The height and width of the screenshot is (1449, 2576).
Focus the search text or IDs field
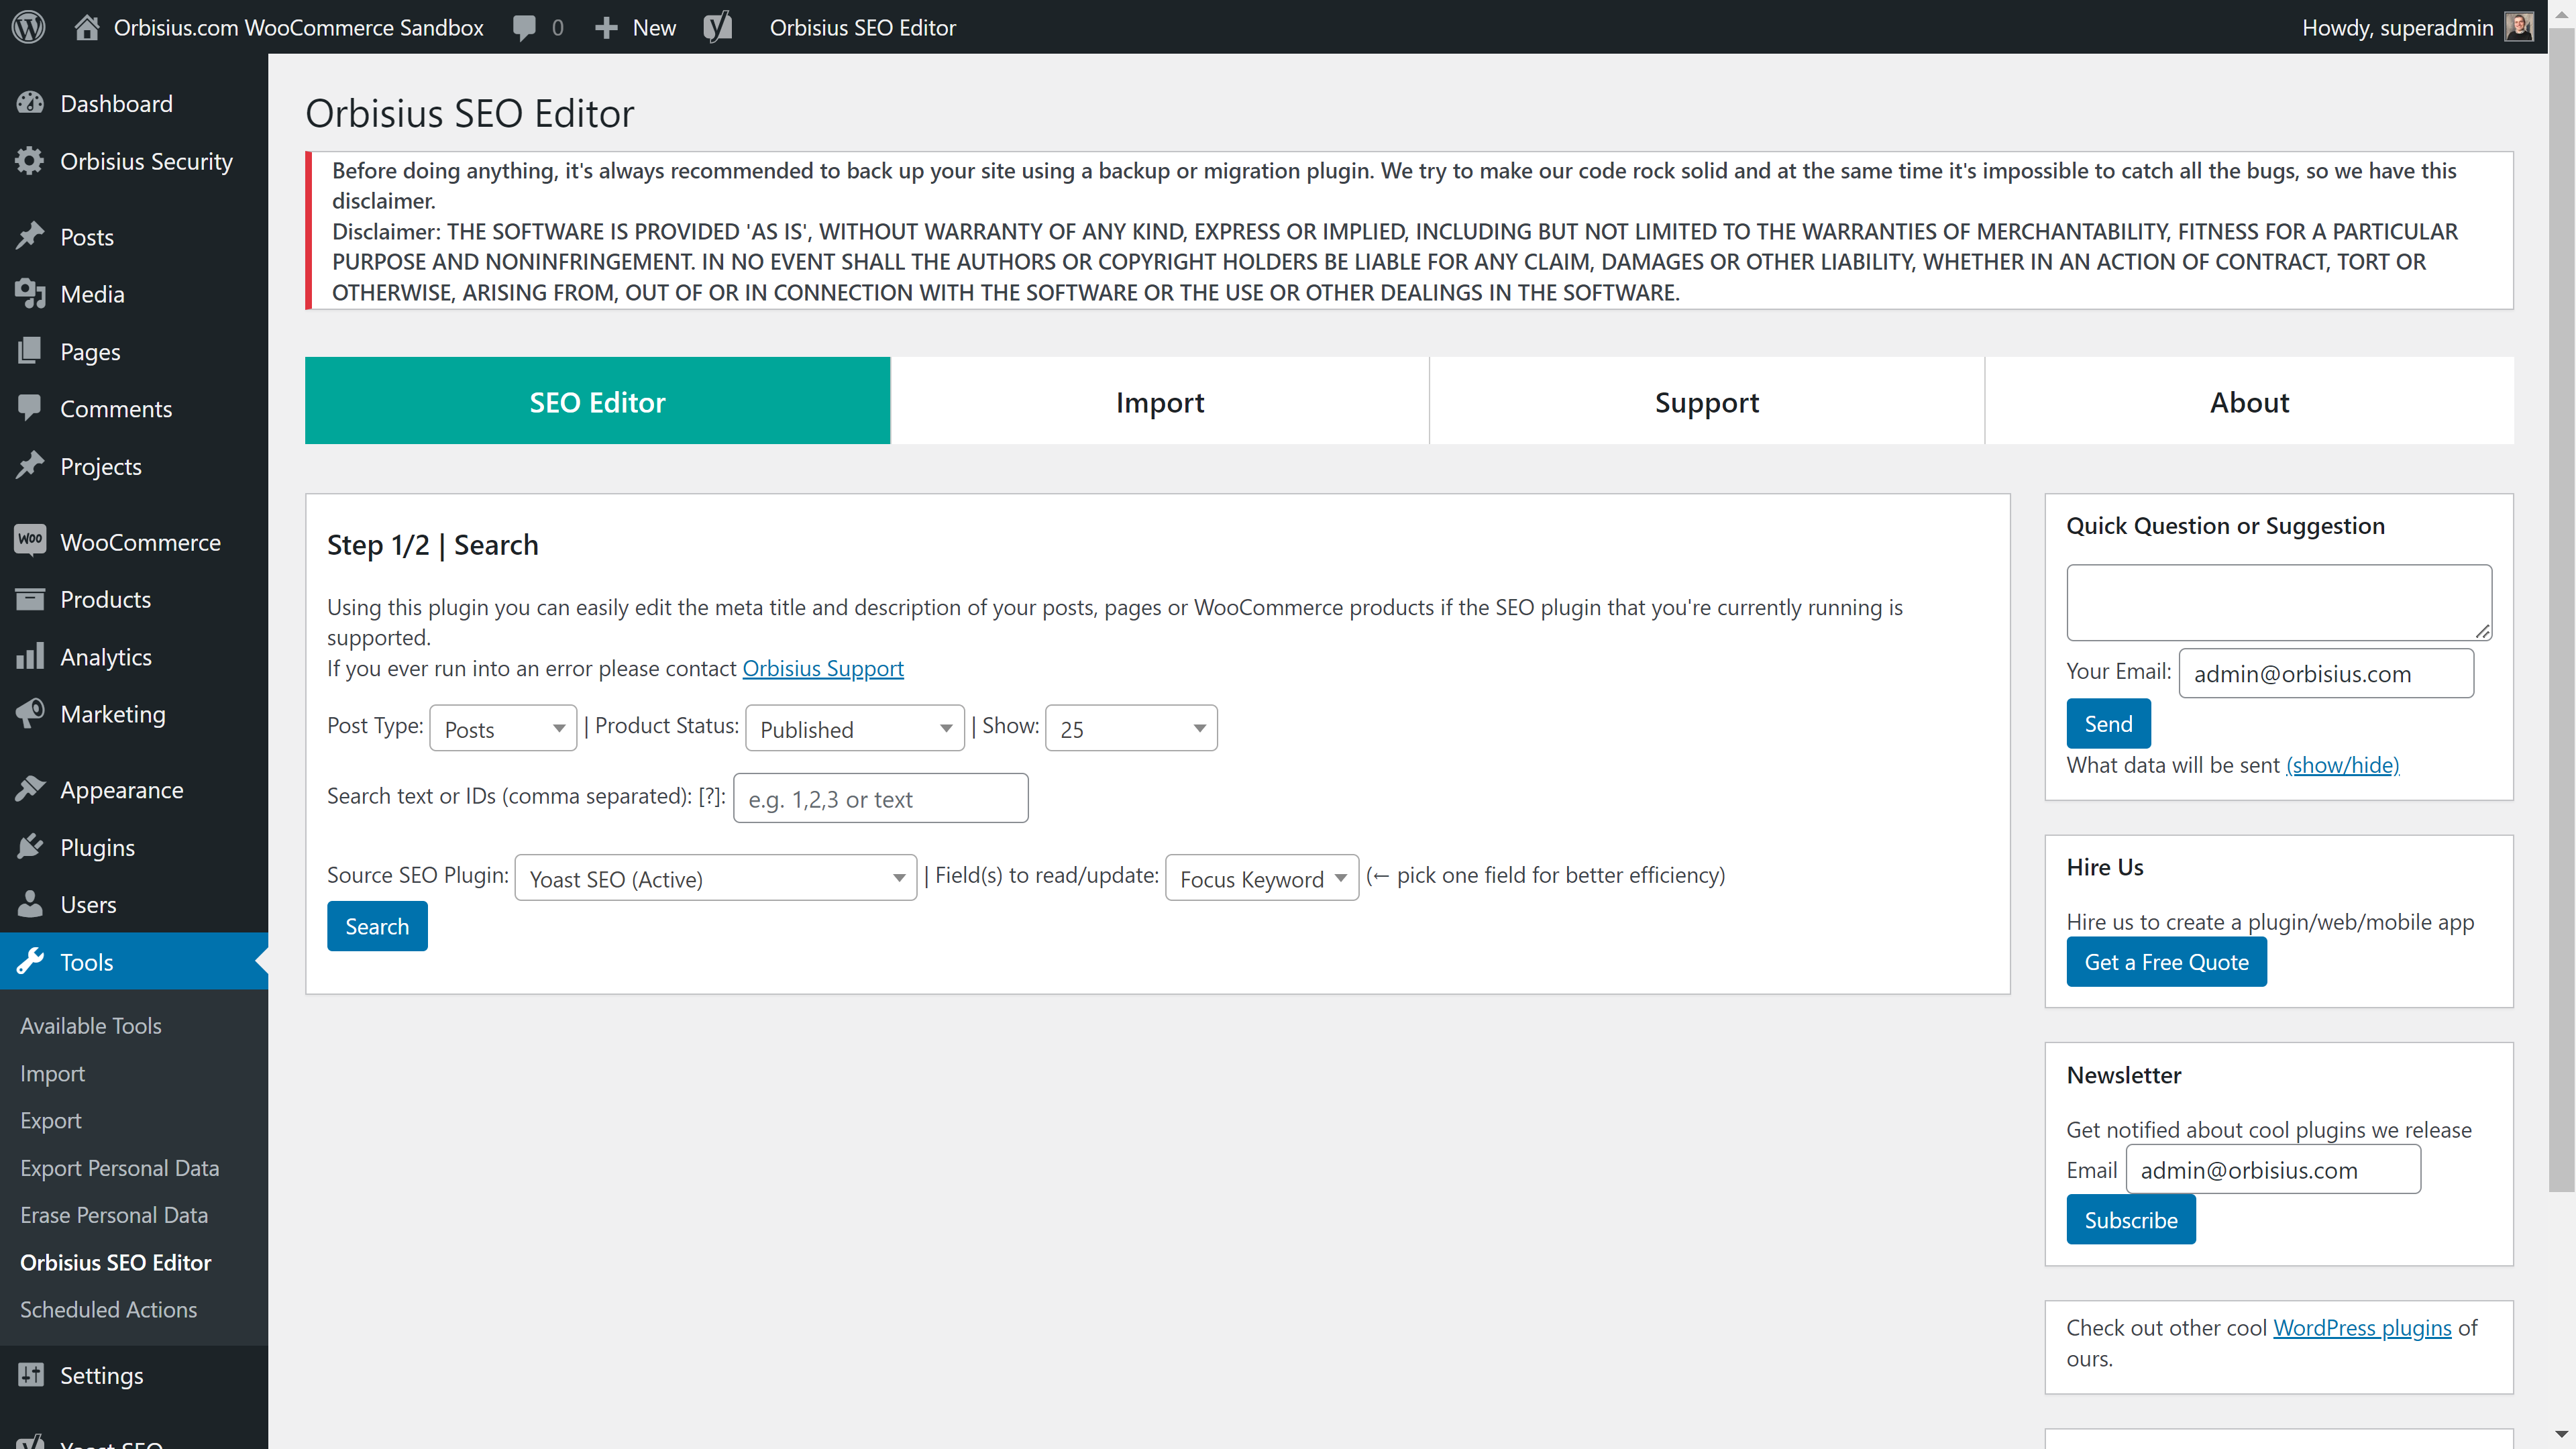click(x=880, y=798)
